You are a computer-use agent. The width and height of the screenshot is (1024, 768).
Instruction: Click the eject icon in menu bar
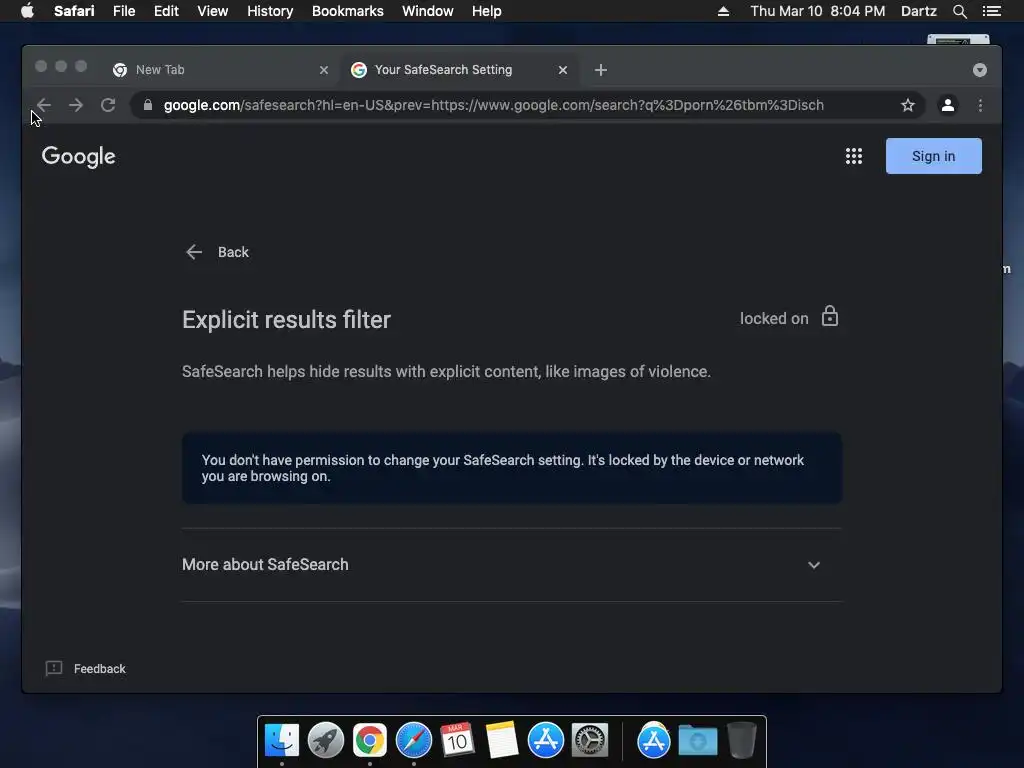pos(723,11)
